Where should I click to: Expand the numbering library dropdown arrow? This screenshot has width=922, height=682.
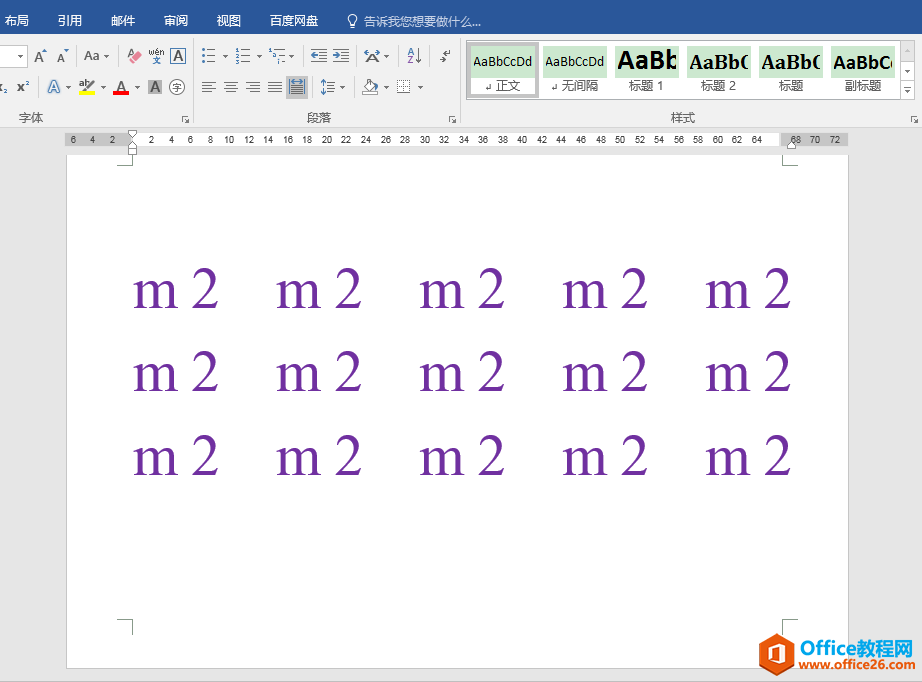pyautogui.click(x=259, y=56)
